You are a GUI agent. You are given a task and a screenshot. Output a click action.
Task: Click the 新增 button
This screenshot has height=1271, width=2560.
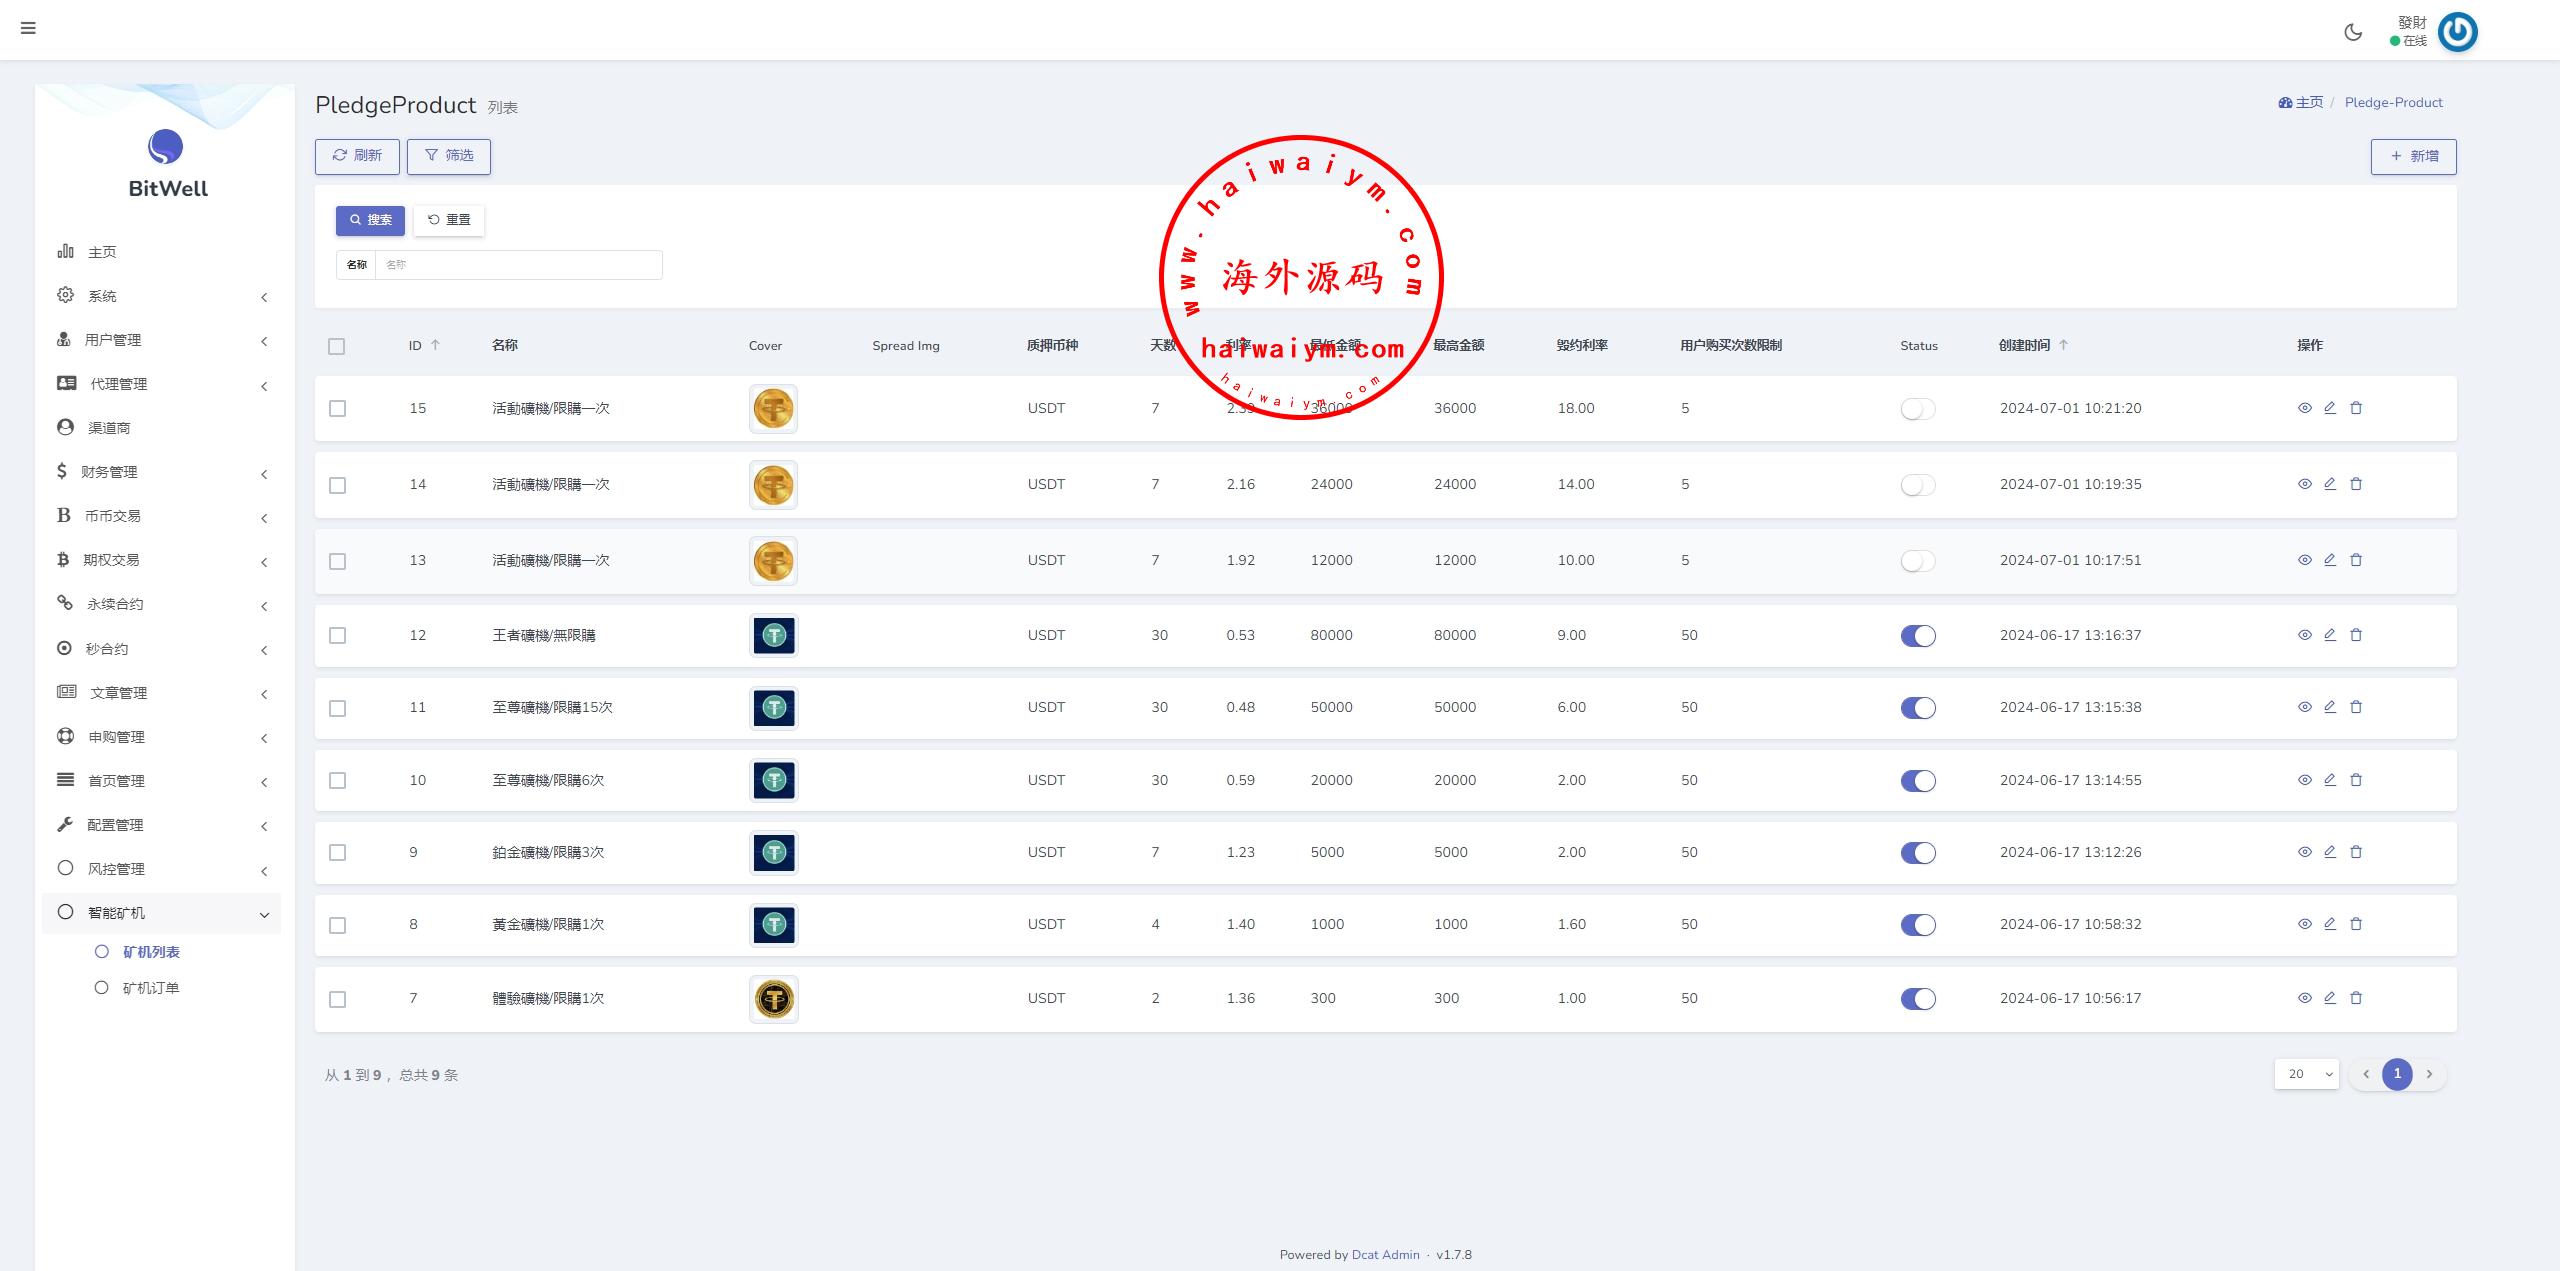(2413, 156)
